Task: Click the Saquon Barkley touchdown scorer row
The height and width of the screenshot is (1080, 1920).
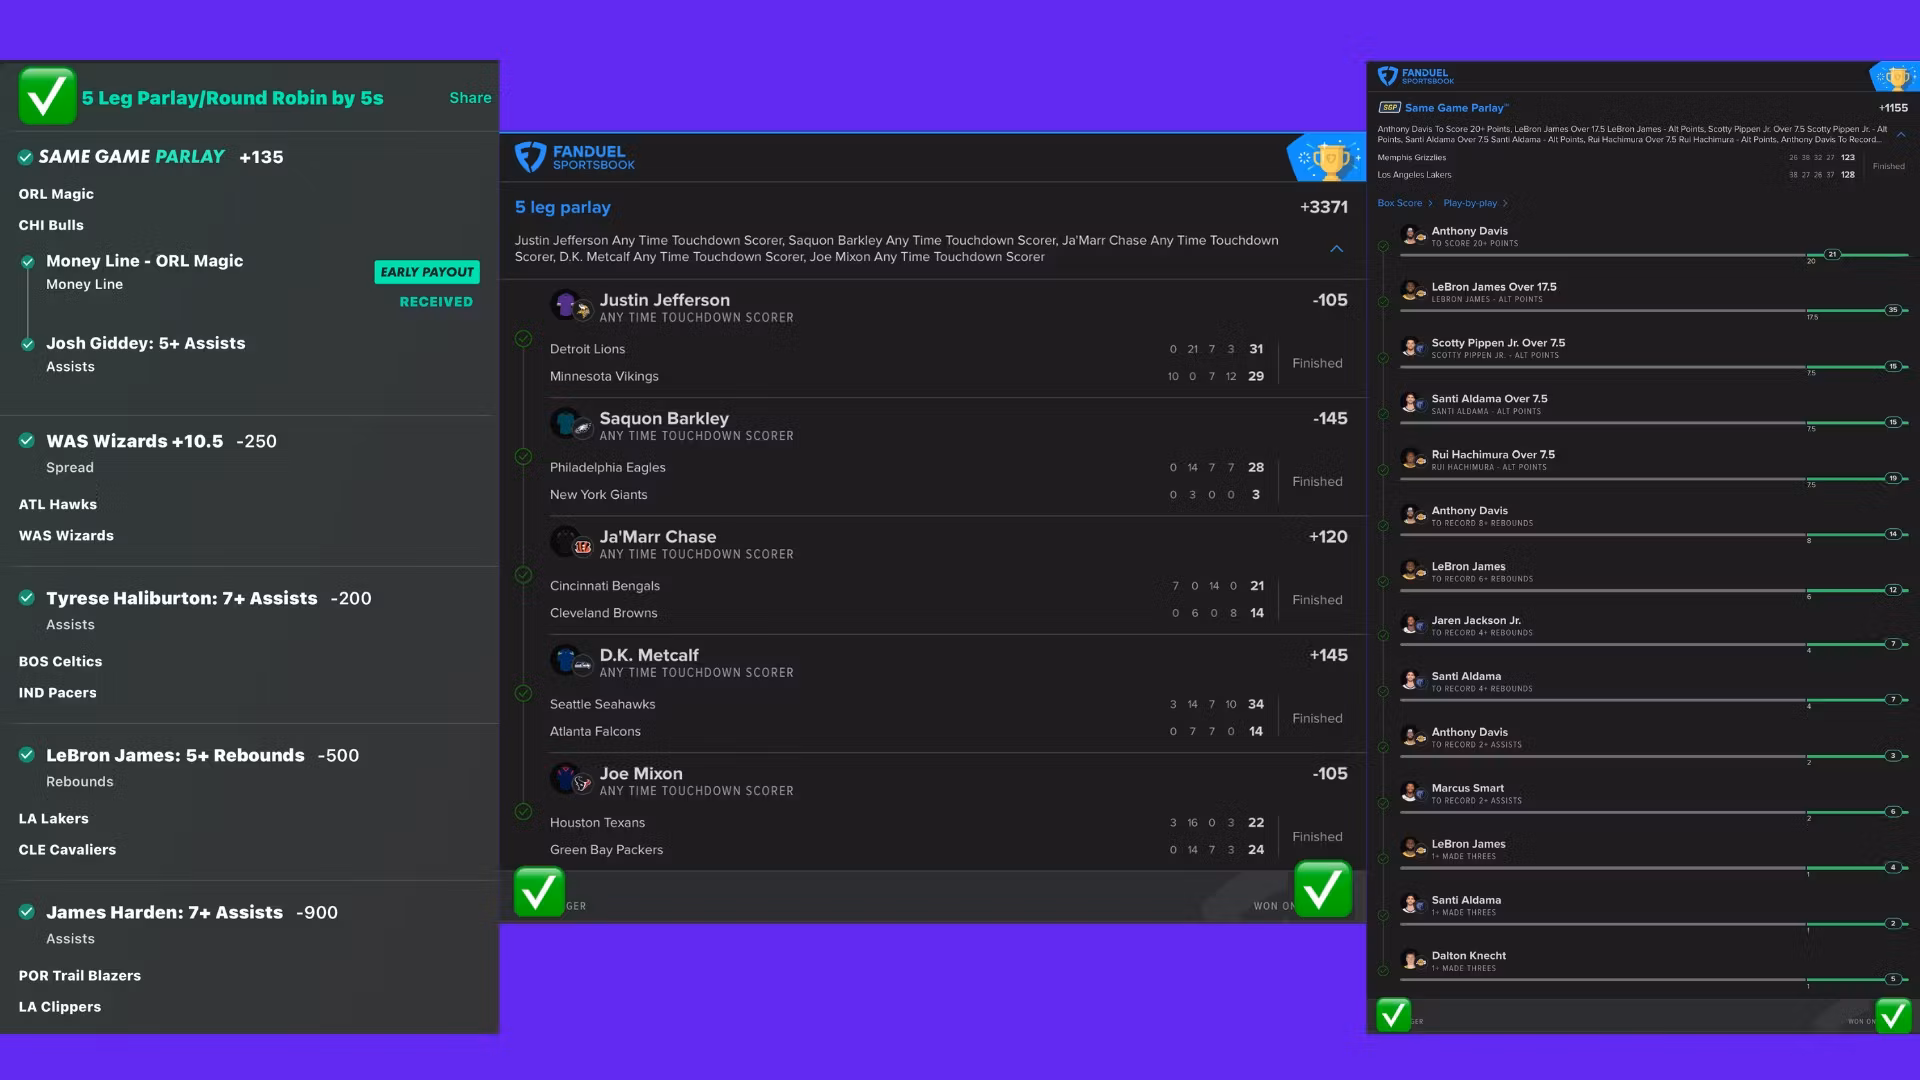Action: (x=664, y=419)
